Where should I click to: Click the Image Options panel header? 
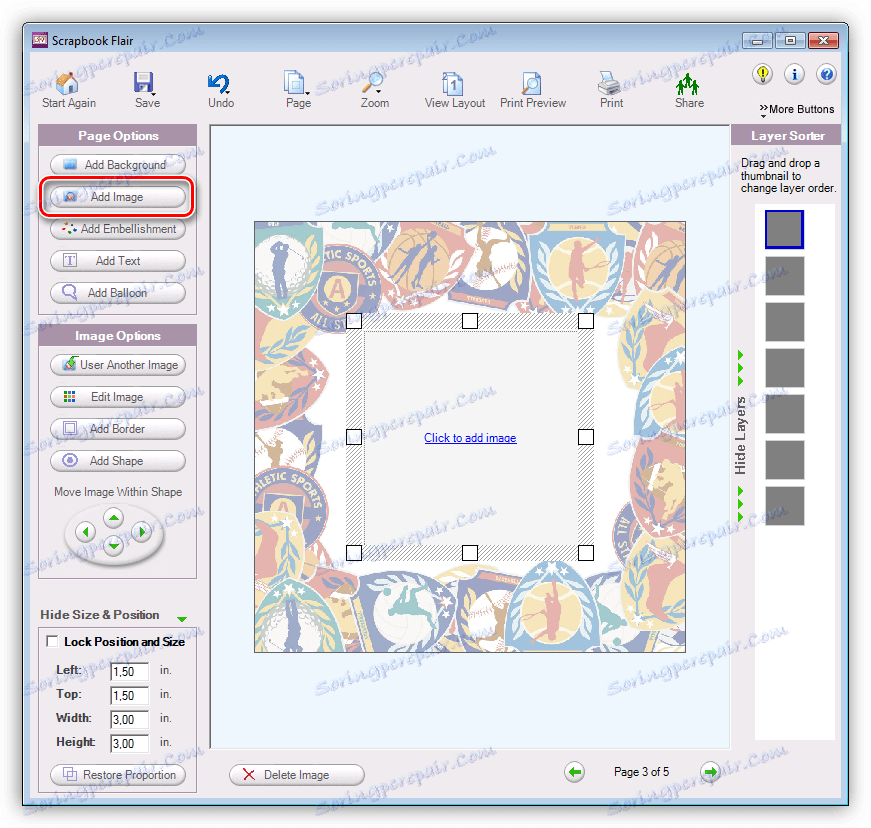pyautogui.click(x=118, y=335)
